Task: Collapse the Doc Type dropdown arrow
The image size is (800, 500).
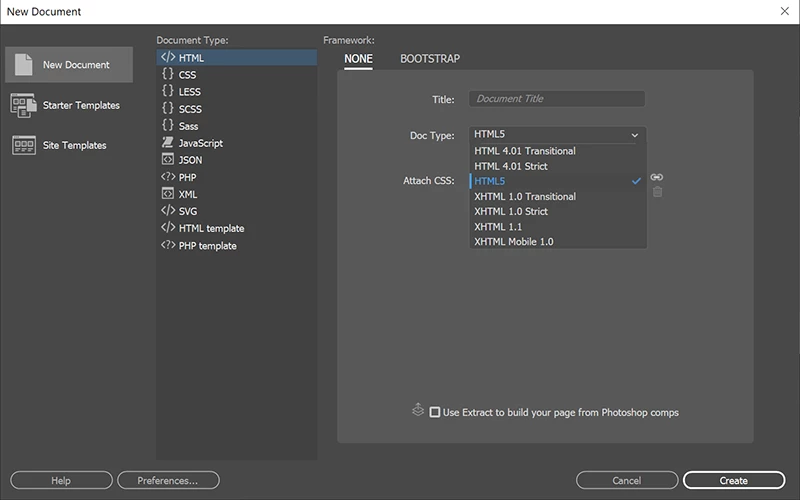Action: tap(635, 135)
